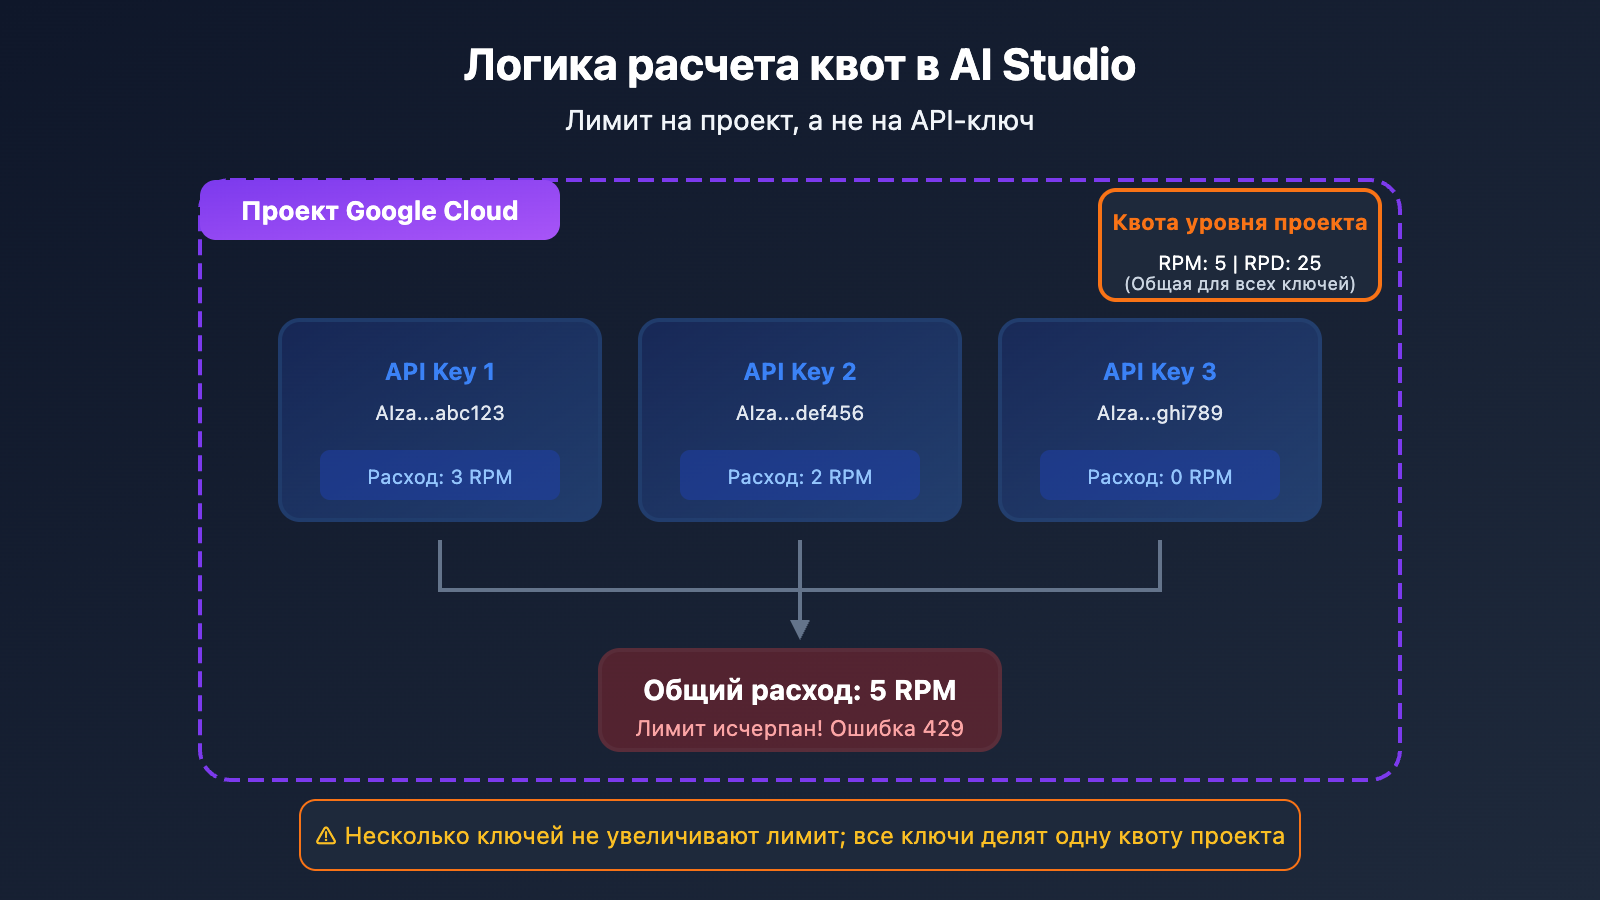Click the link text Общая для всех ключей
This screenshot has width=1600, height=900.
click(x=1240, y=284)
